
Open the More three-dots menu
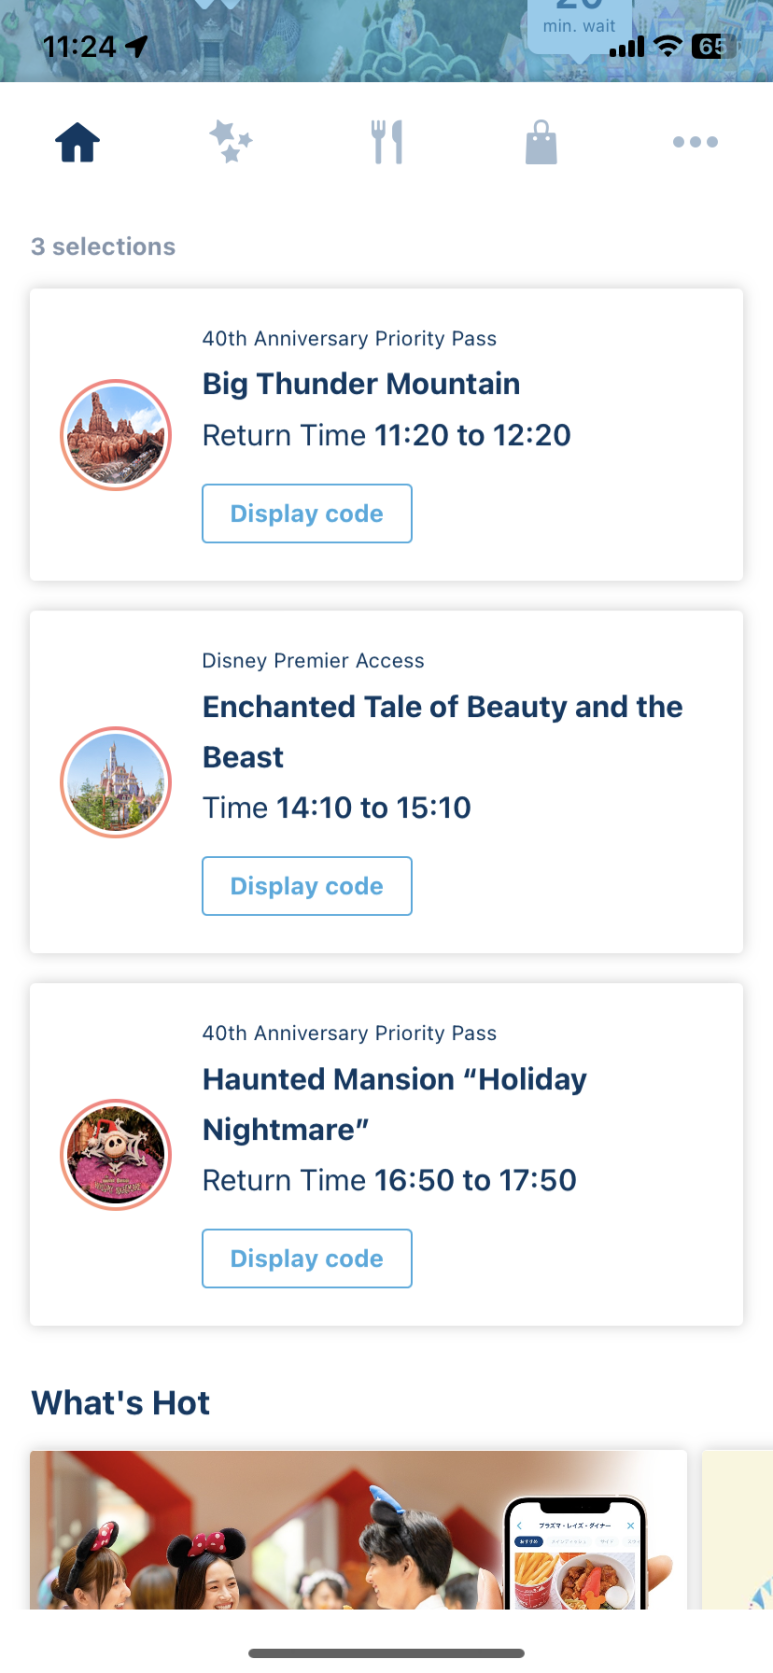695,142
